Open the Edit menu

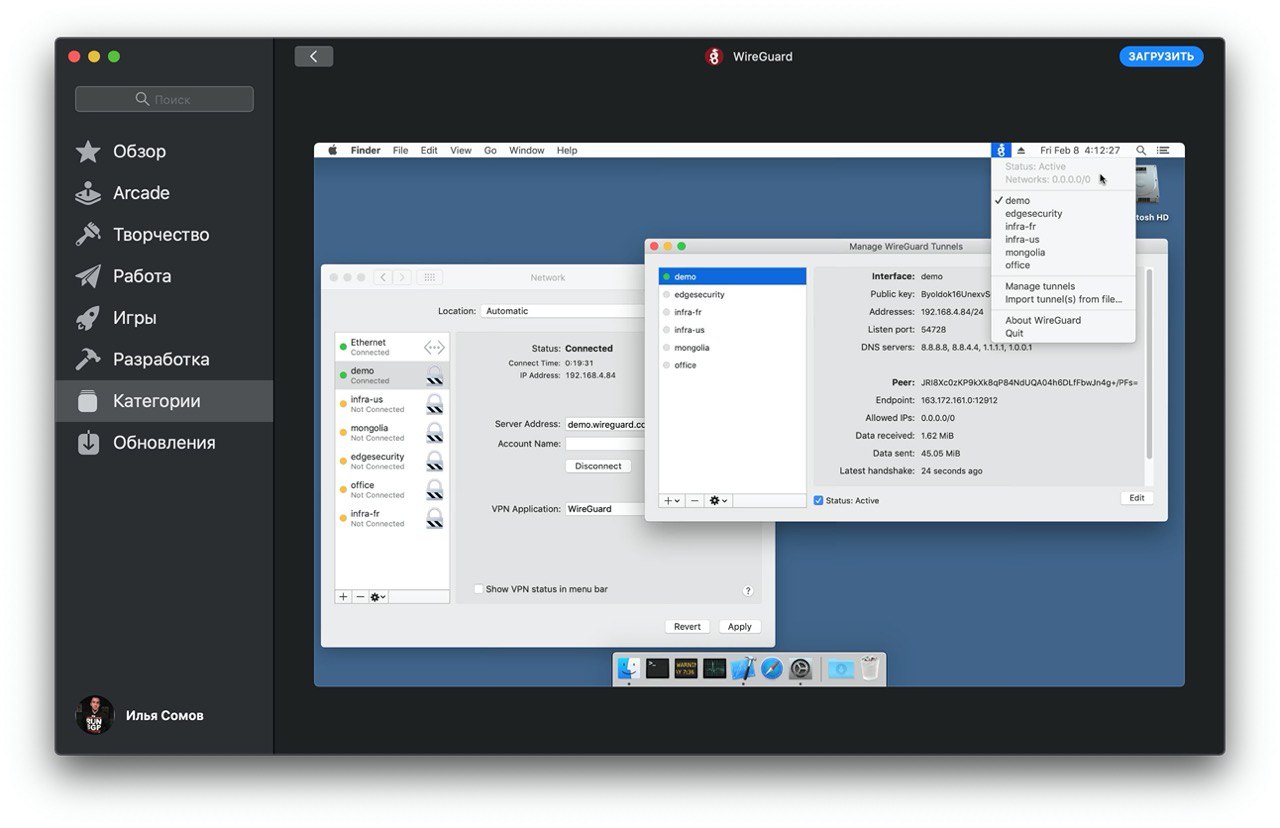429,150
